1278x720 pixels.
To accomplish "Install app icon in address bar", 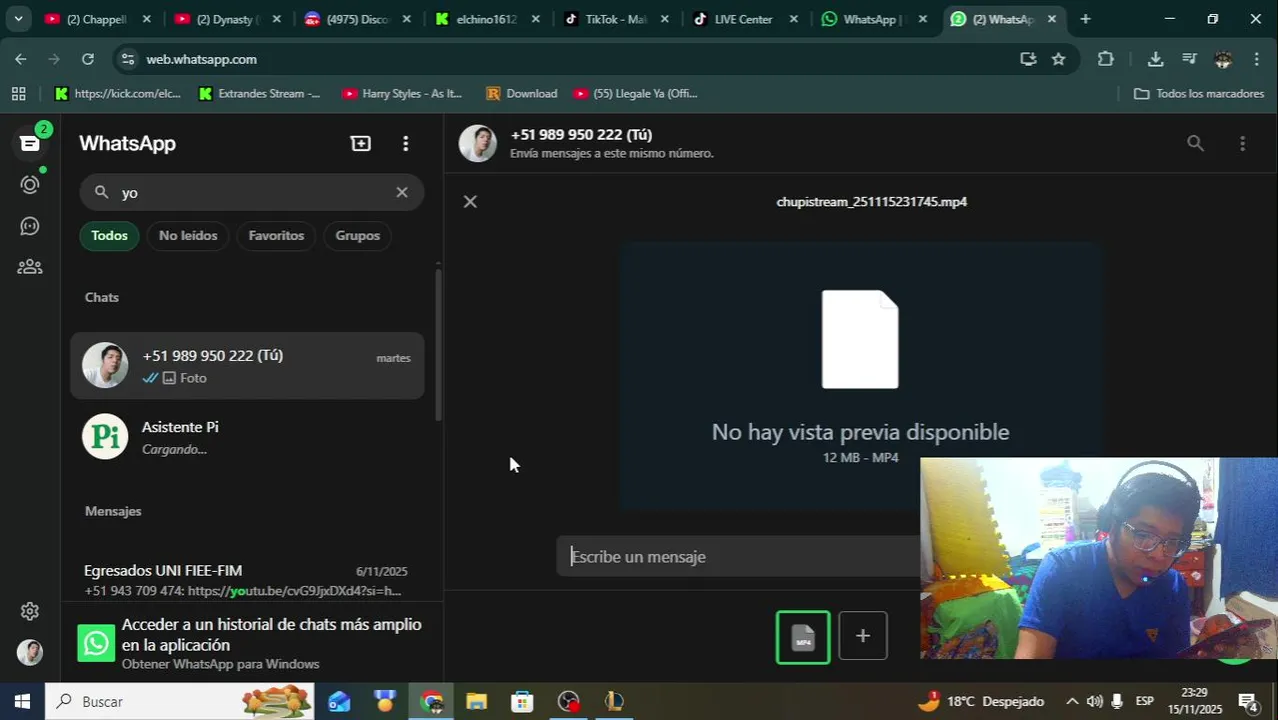I will click(1028, 59).
